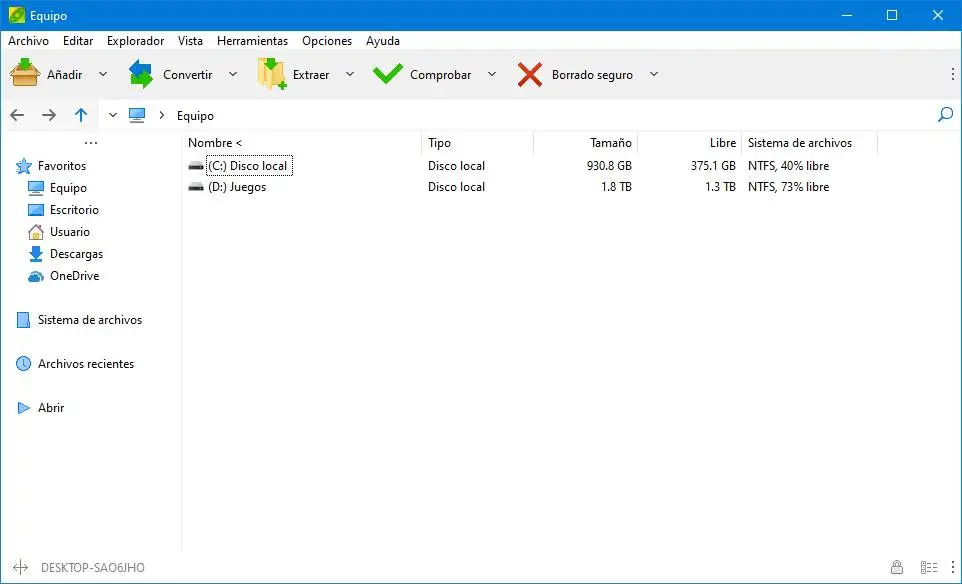Image resolution: width=962 pixels, height=584 pixels.
Task: Sort by Sistema de archivos column header
Action: [809, 143]
